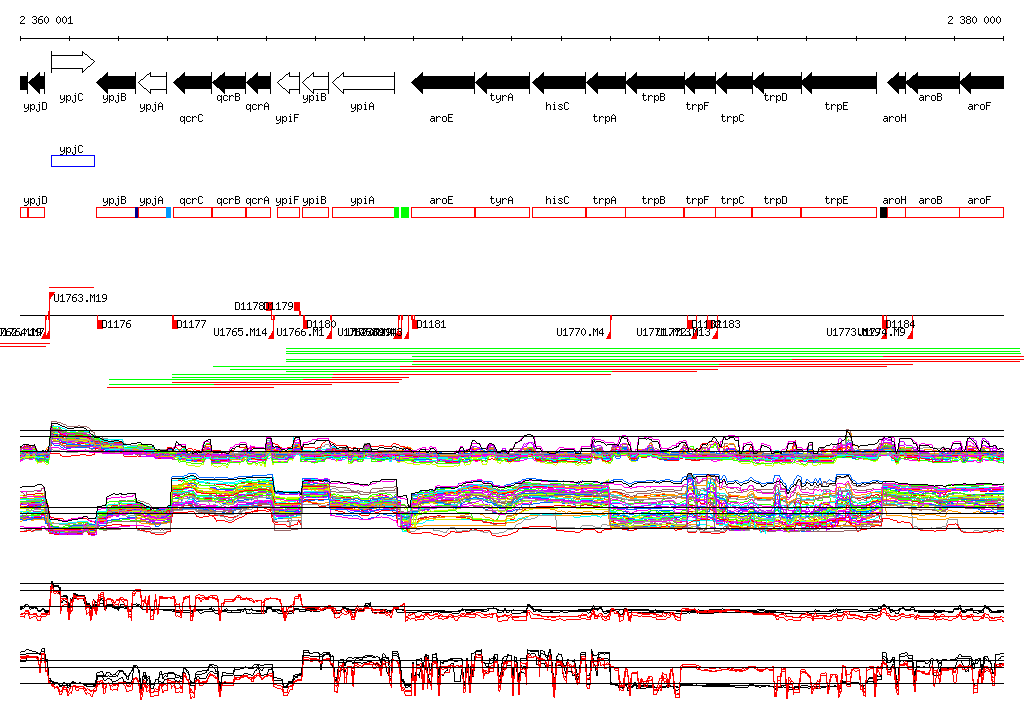
Task: Click the red-outlined trpD segment box
Action: click(775, 213)
